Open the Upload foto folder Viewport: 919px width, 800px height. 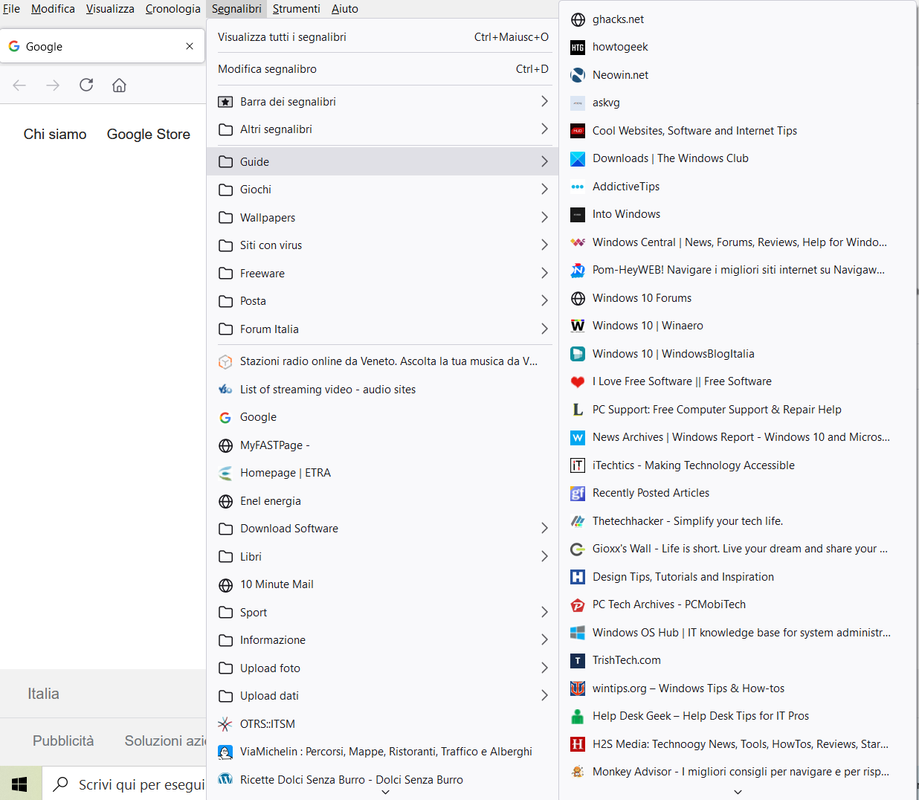coord(383,668)
